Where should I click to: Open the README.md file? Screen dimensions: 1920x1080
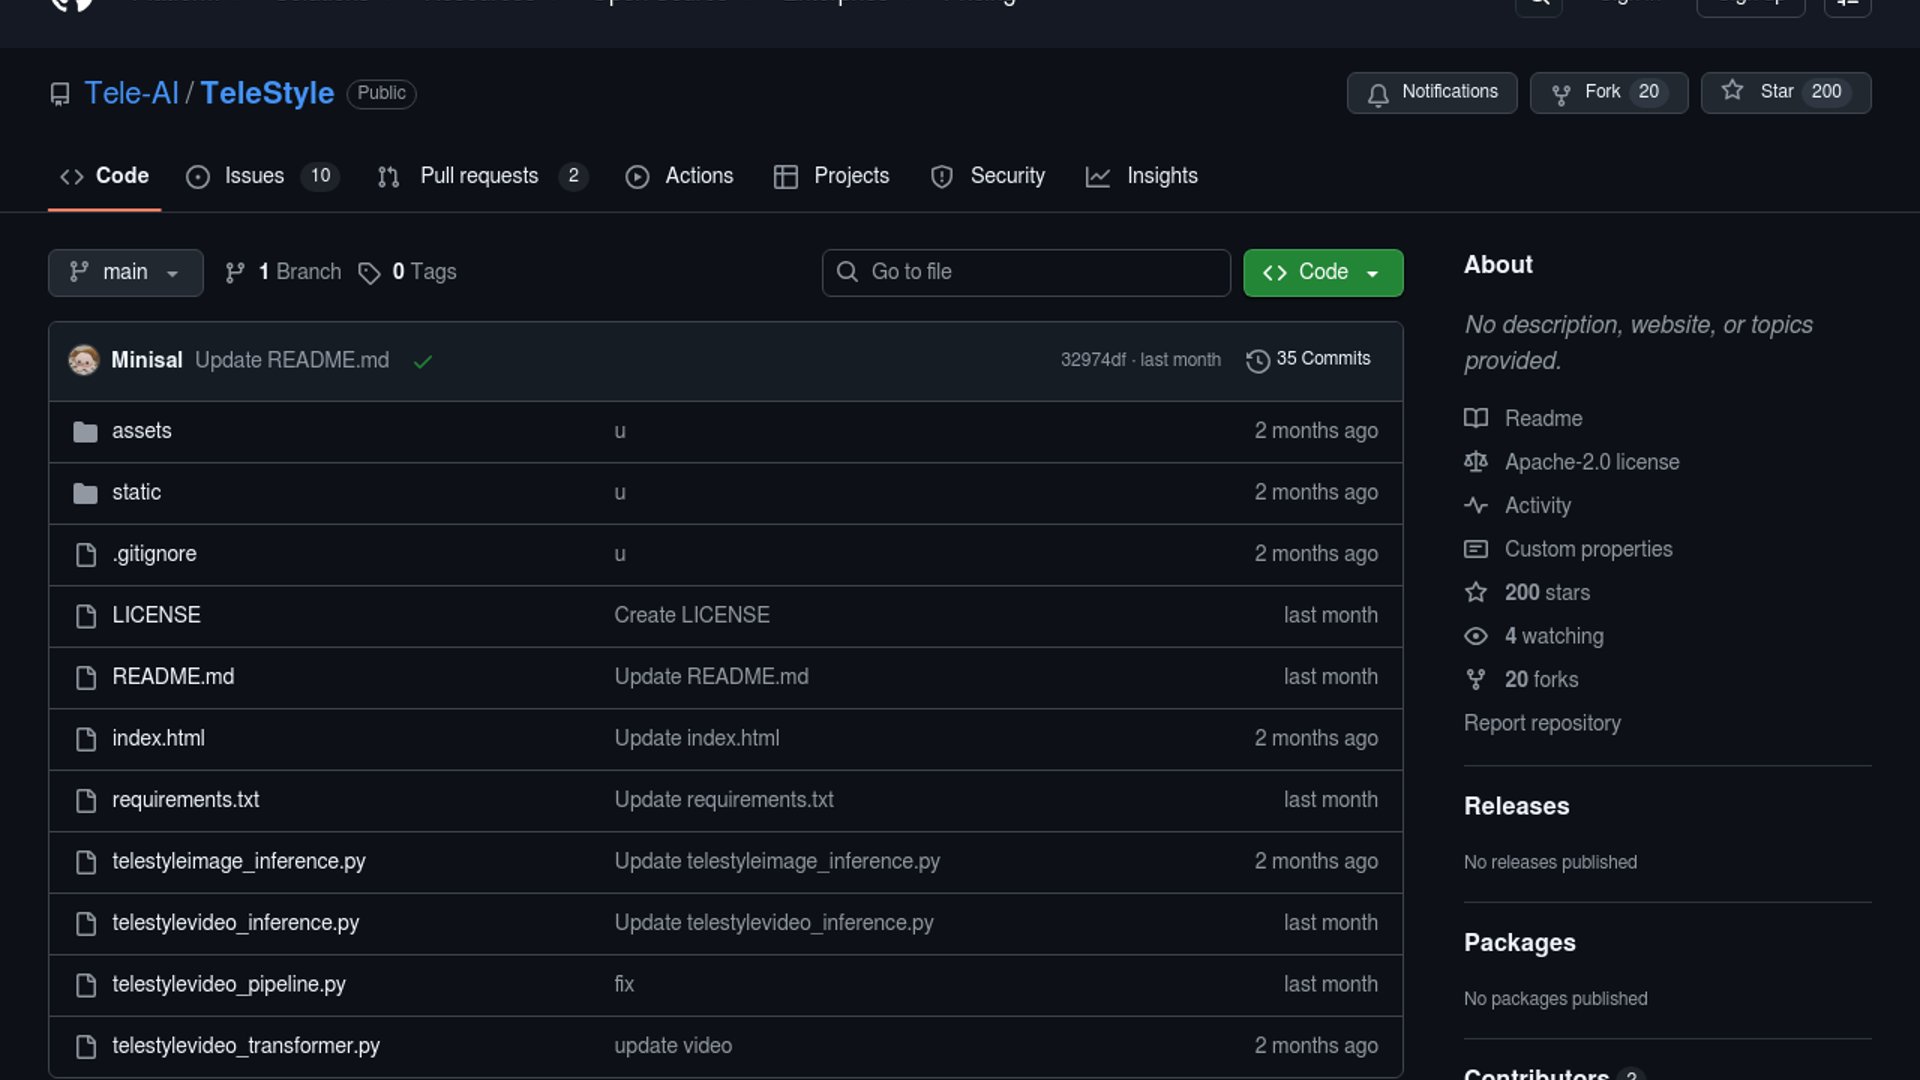point(173,677)
